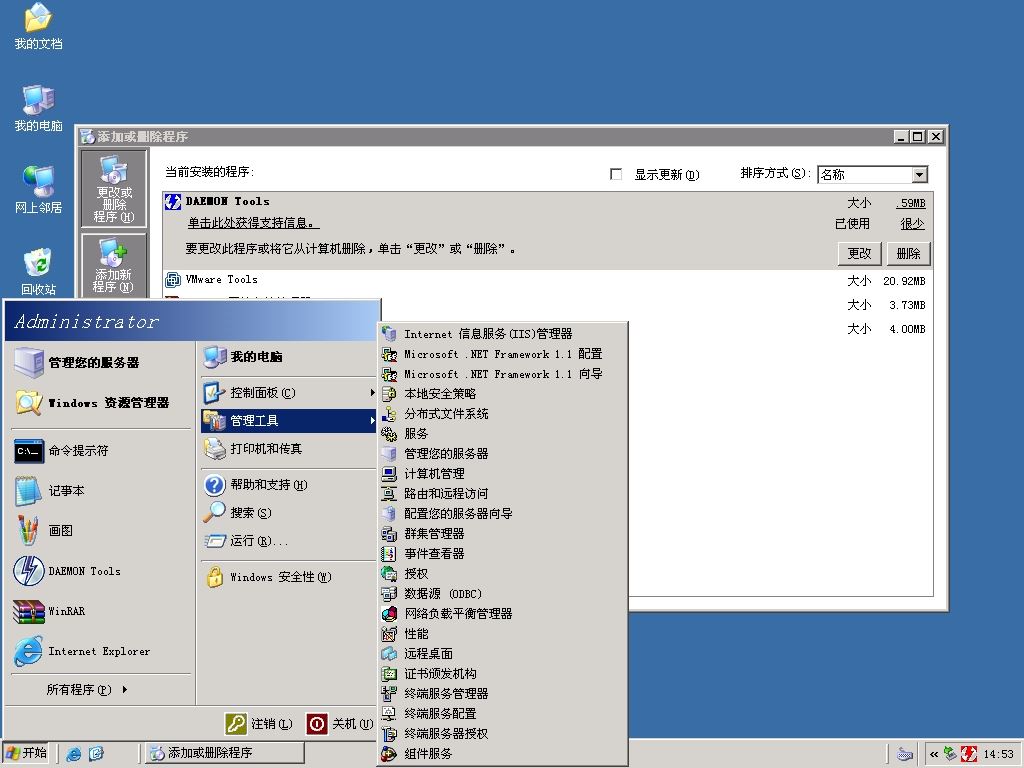
Task: Click the 群集管理器 icon
Action: point(389,534)
